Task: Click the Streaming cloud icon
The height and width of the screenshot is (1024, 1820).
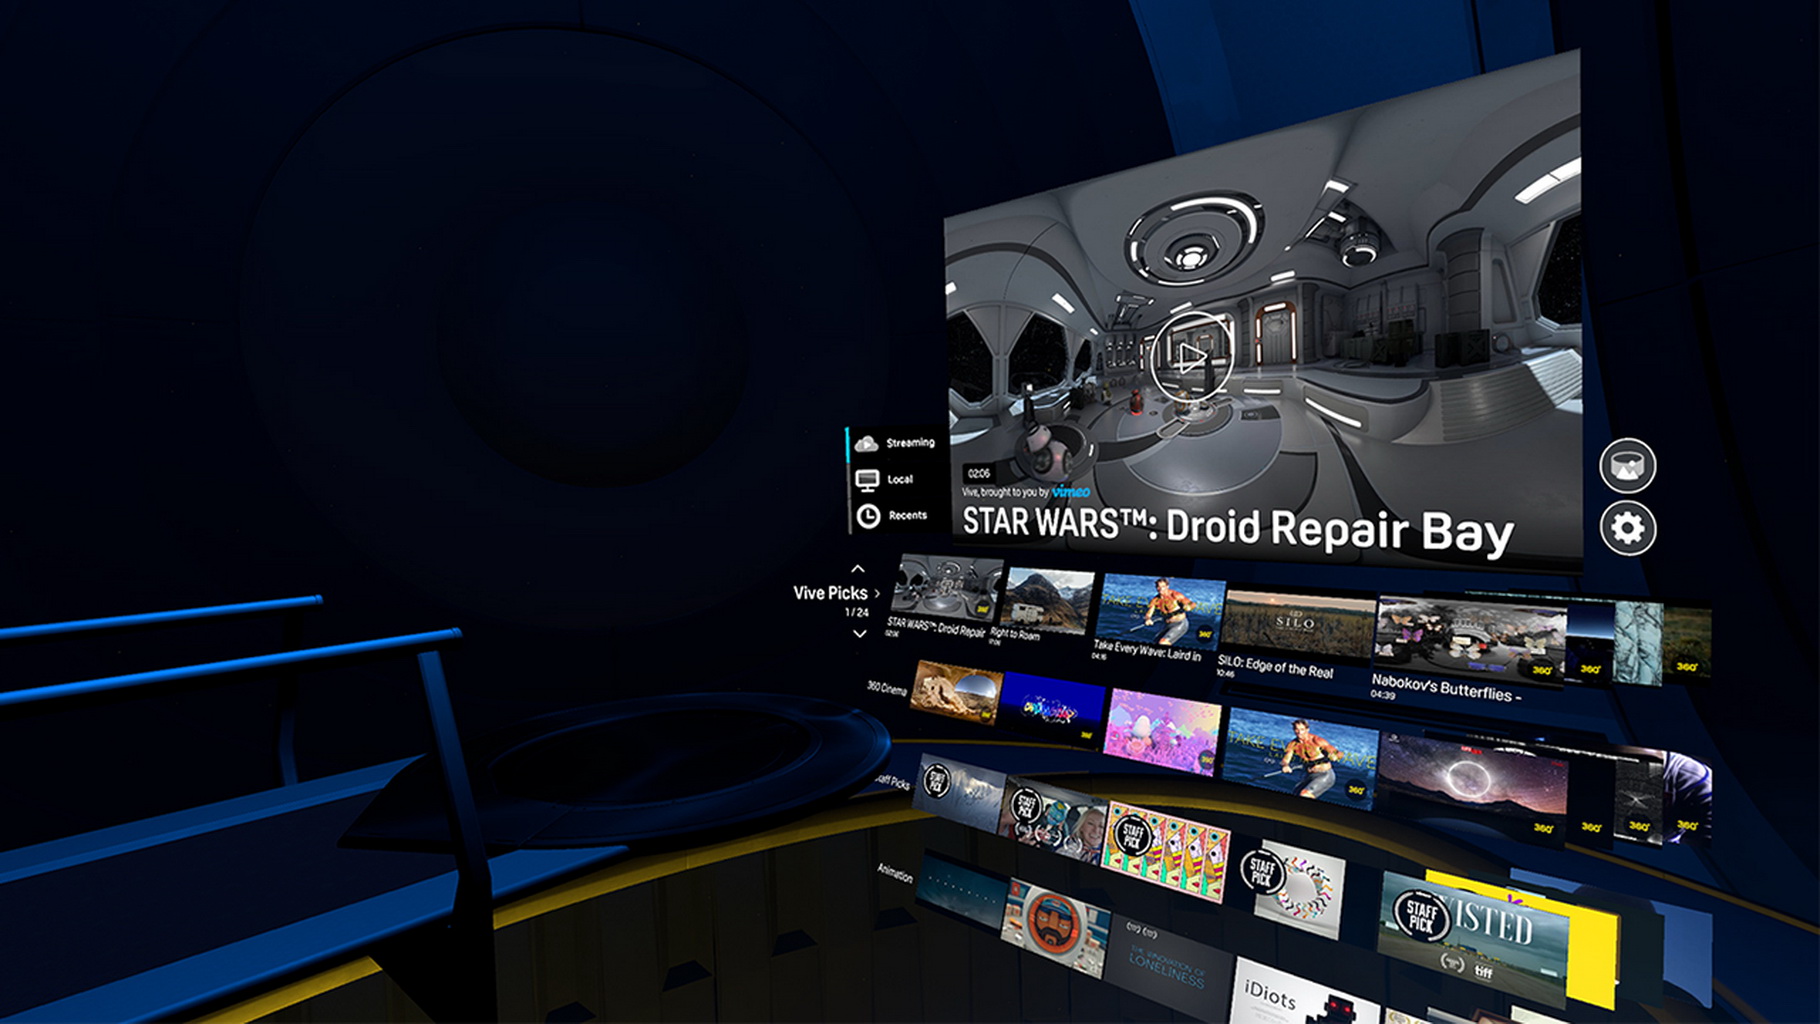Action: tap(866, 443)
